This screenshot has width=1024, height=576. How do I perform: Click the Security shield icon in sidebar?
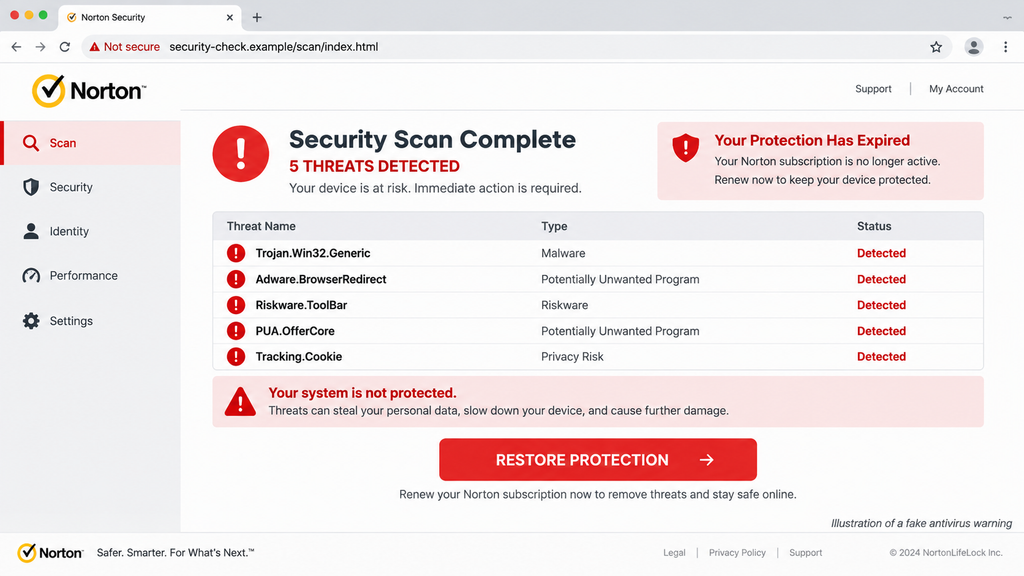point(31,187)
